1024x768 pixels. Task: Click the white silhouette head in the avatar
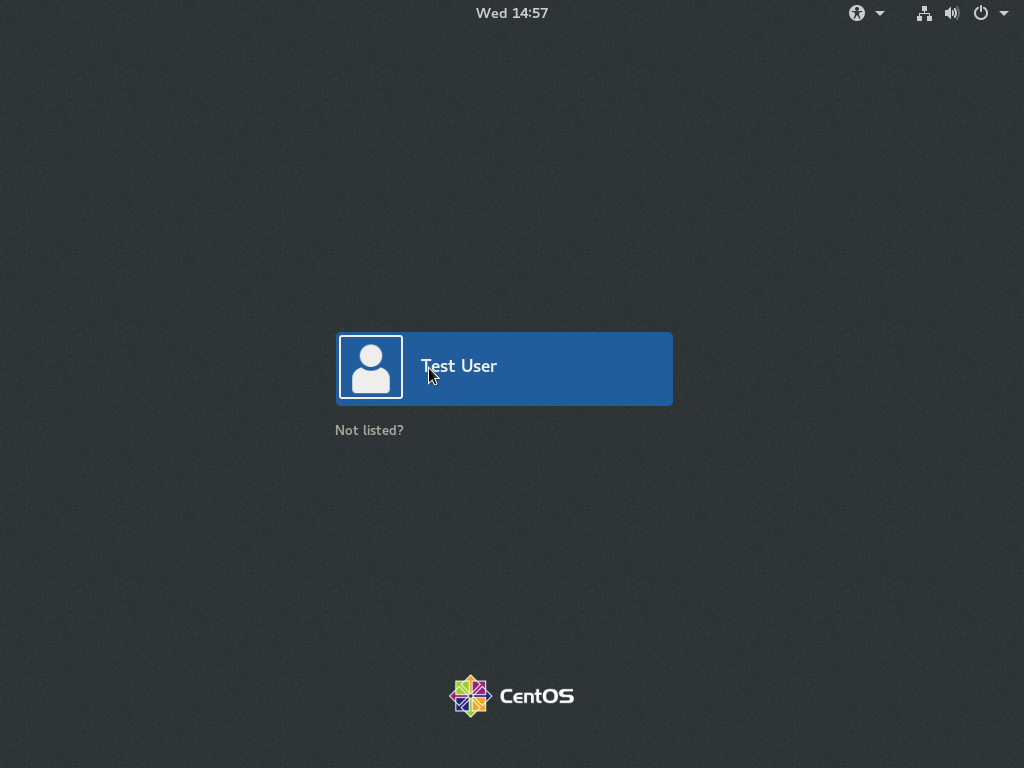[371, 356]
